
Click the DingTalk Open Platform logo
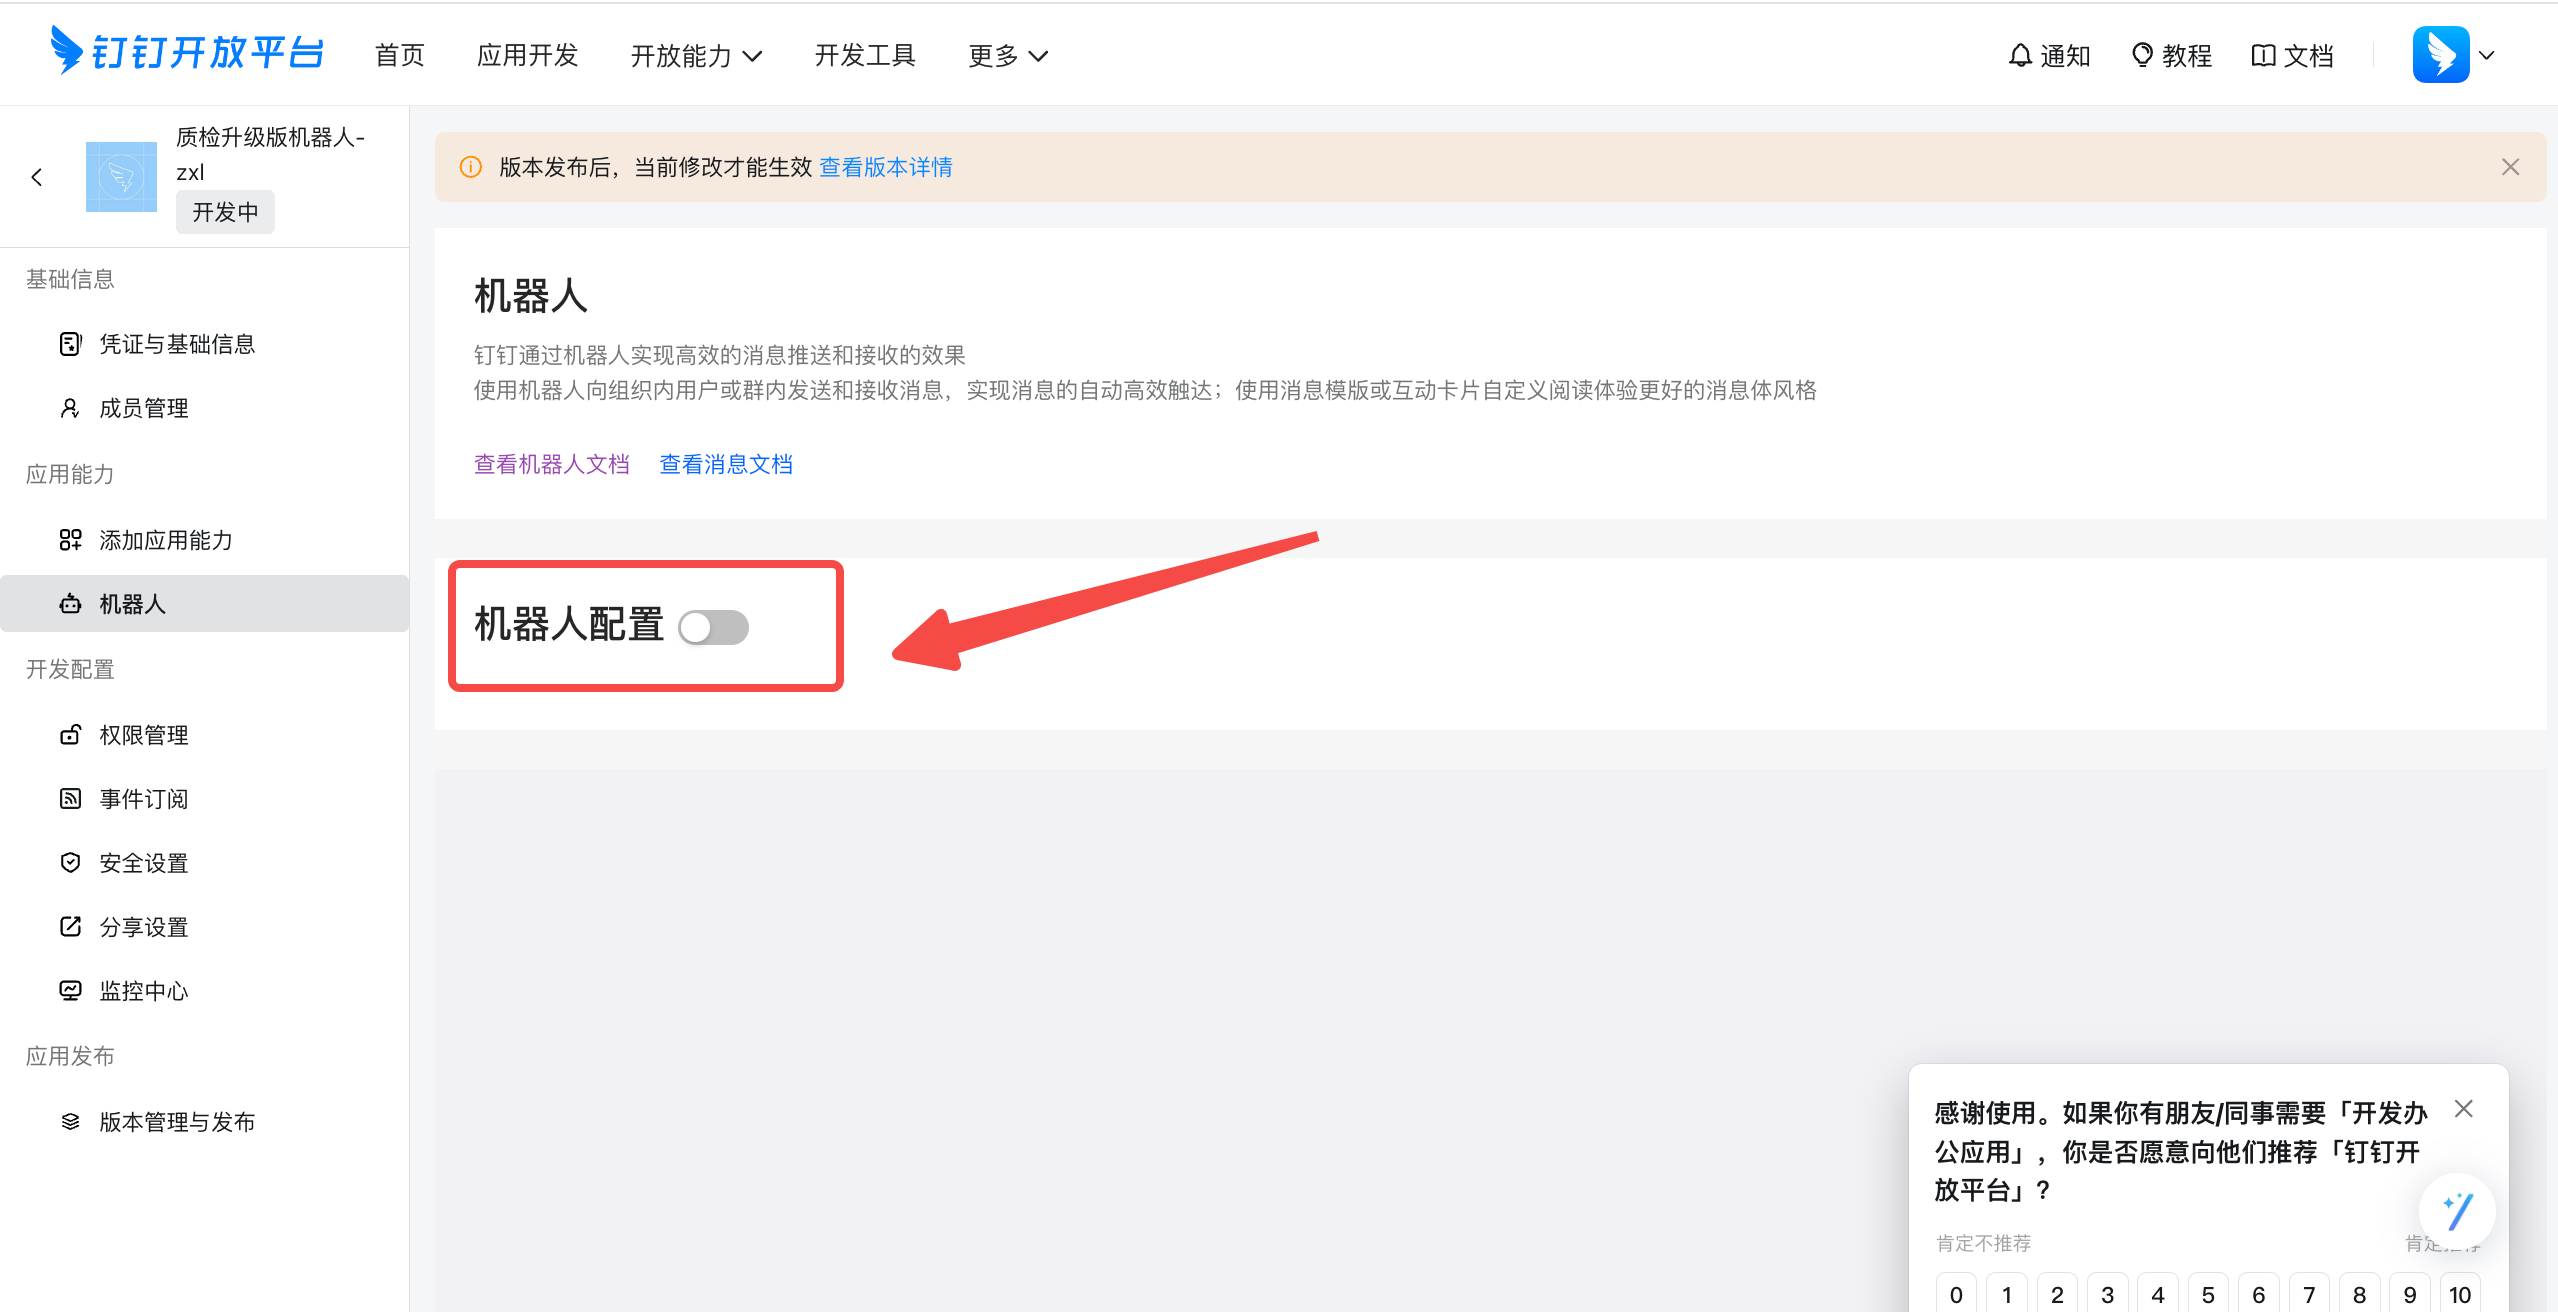click(x=187, y=52)
